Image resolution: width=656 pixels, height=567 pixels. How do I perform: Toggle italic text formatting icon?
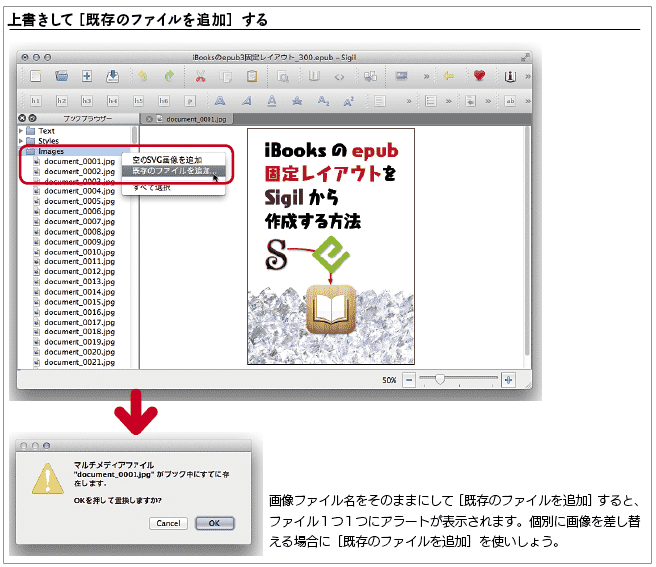point(246,101)
